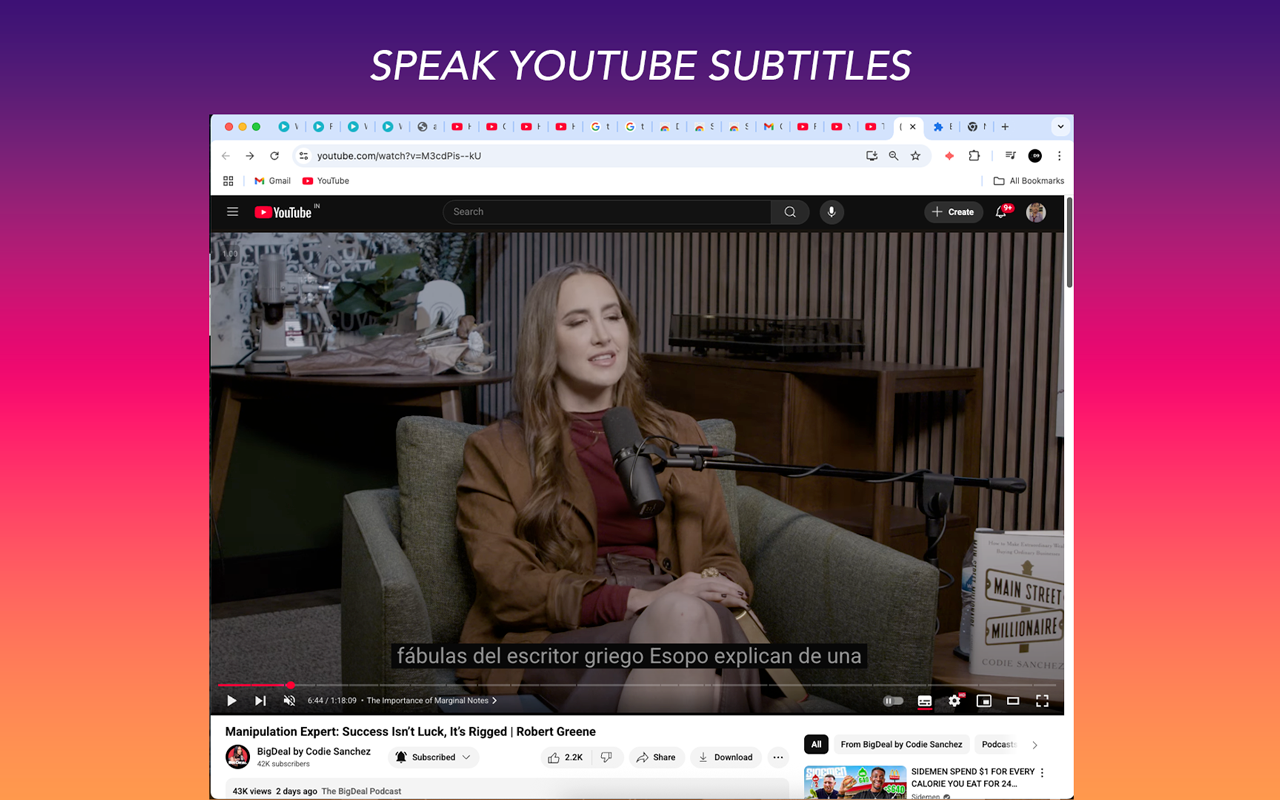
Task: Expand 'The Importance of Marginal Notes' chapter list
Action: click(x=493, y=700)
